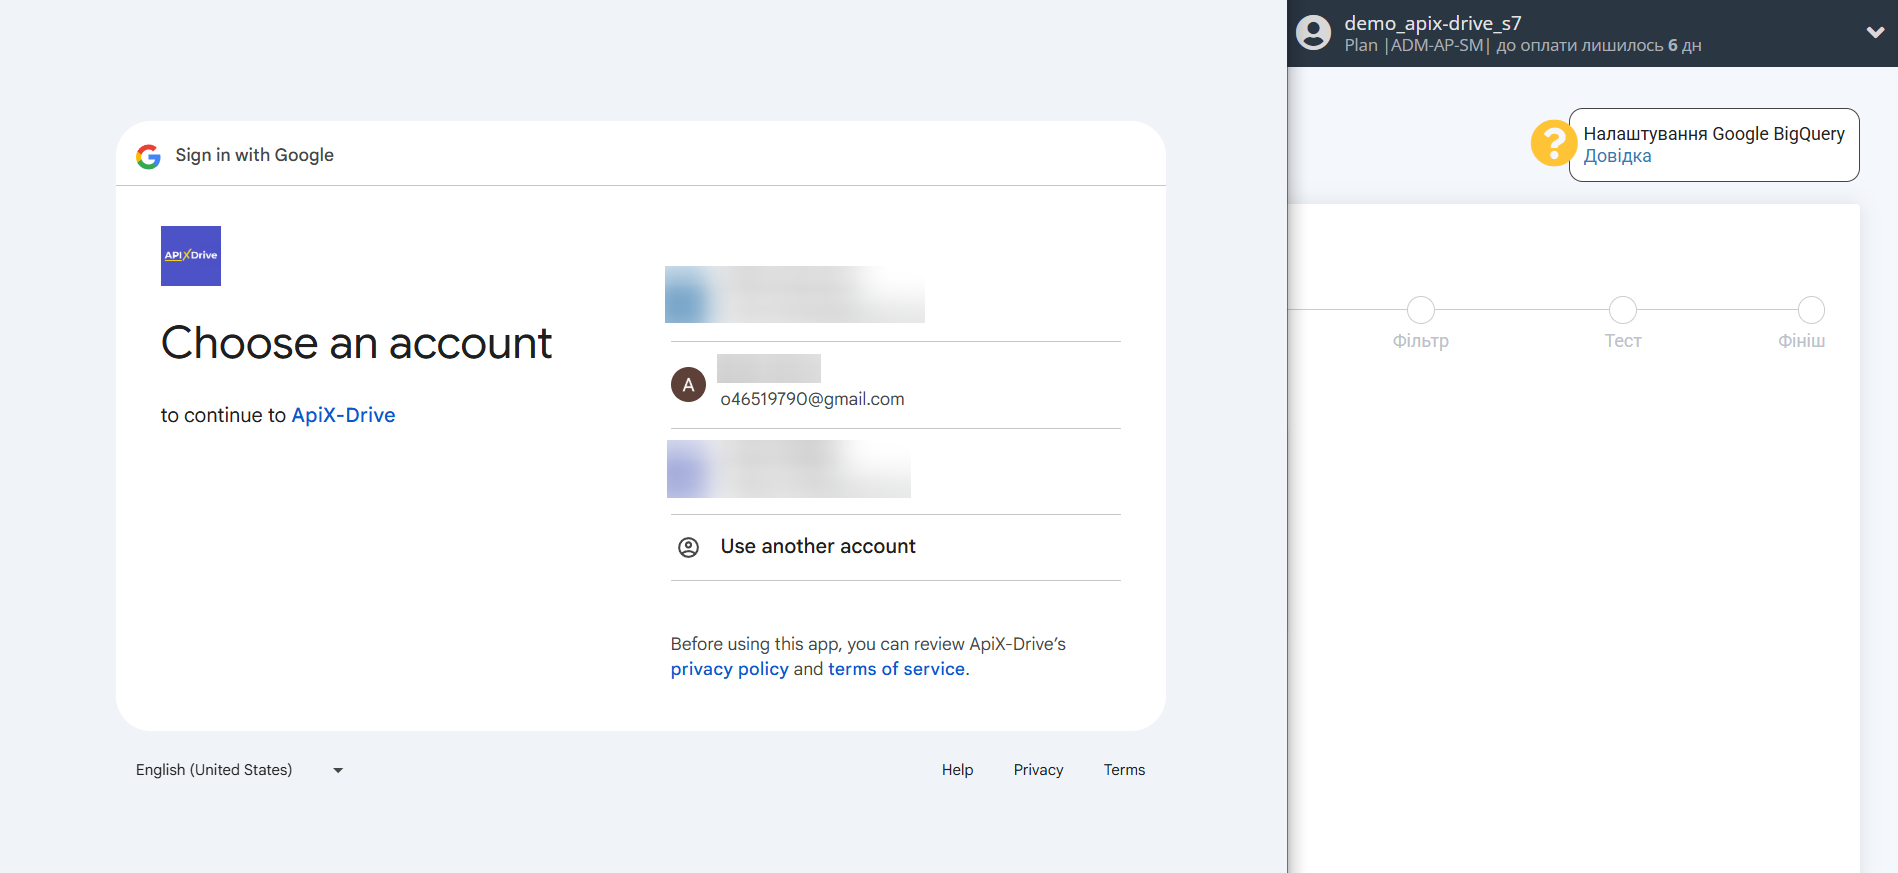Viewport: 1898px width, 873px height.
Task: Open the terms of service link
Action: click(896, 669)
